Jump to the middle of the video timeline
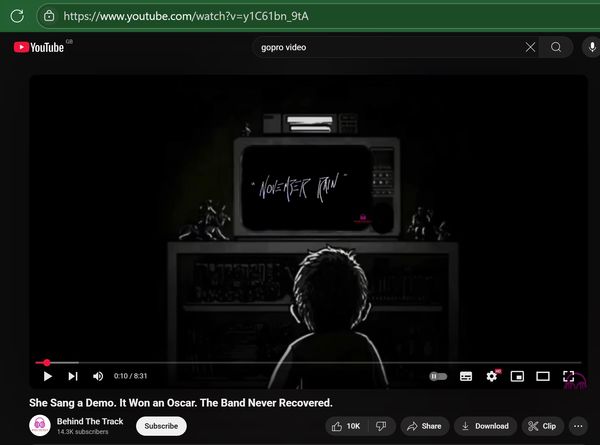600x445 pixels. point(308,362)
